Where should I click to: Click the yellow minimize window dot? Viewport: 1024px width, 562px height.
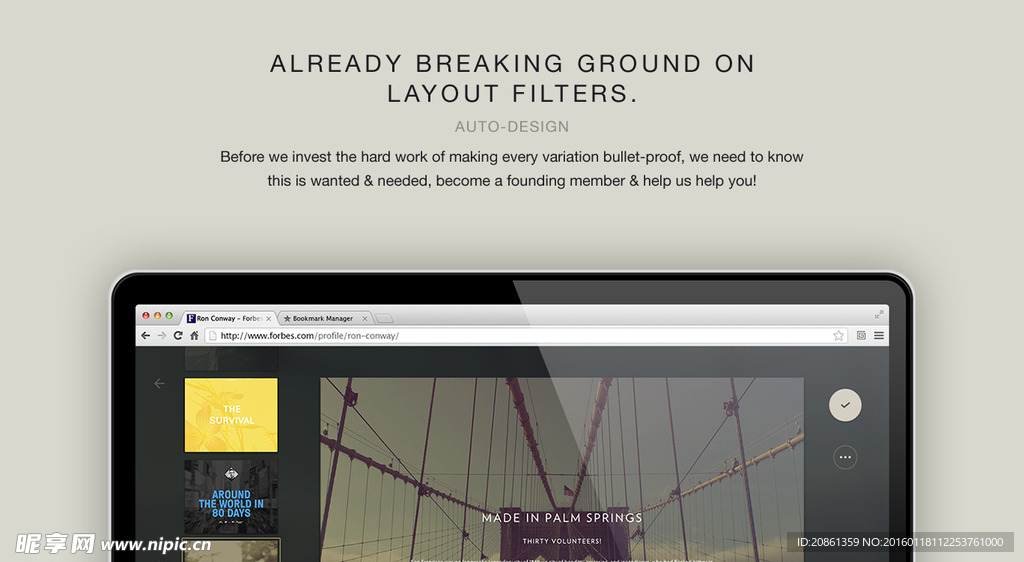(x=157, y=315)
